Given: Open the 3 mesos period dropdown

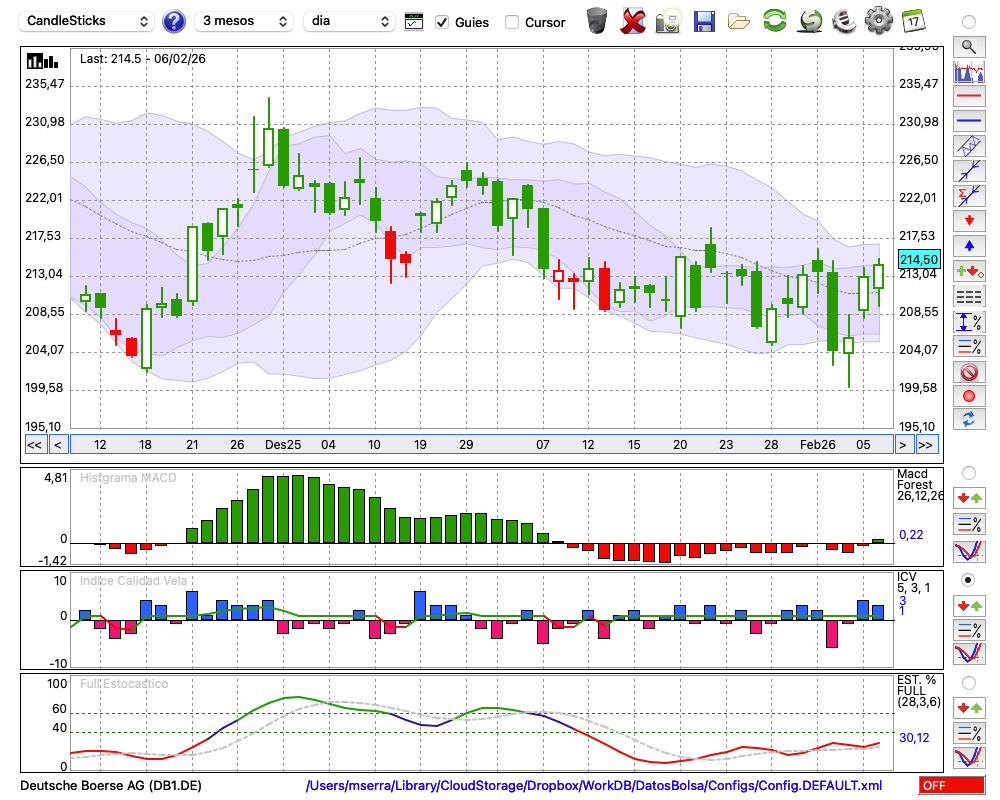Looking at the screenshot, I should coord(244,21).
